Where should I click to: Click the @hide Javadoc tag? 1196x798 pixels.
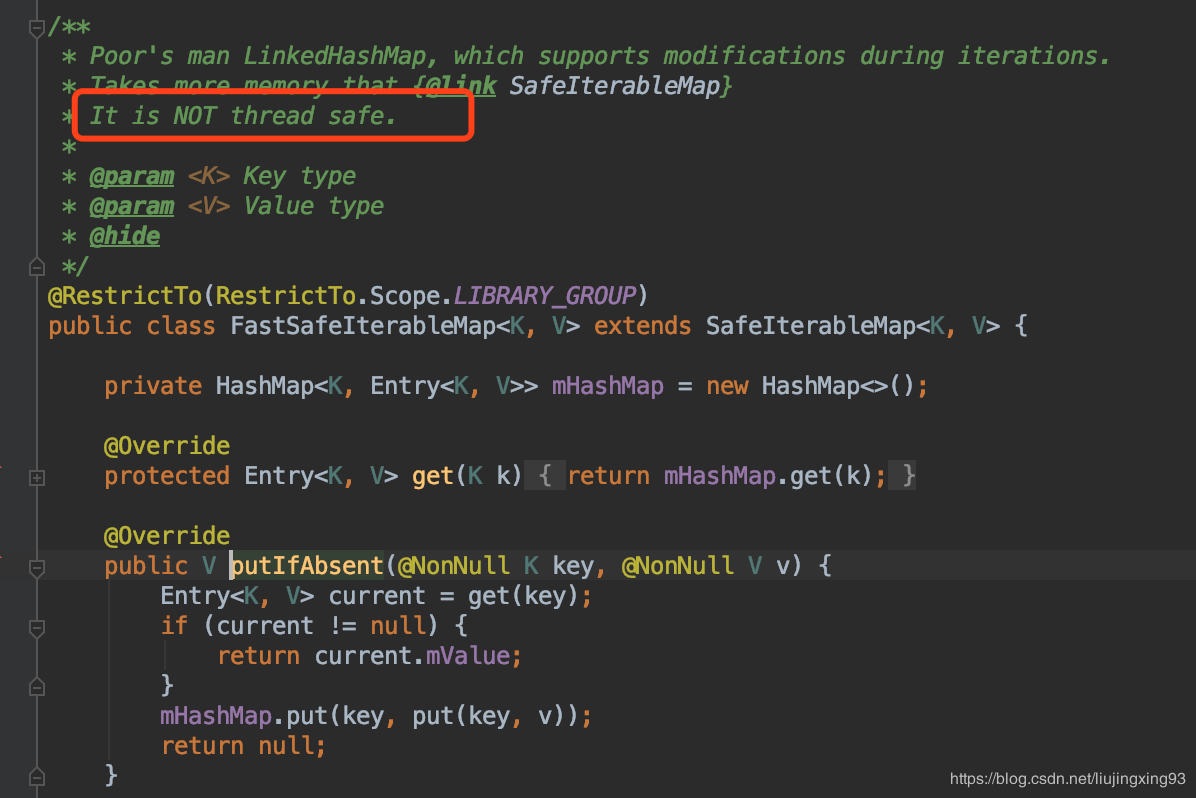pos(125,236)
